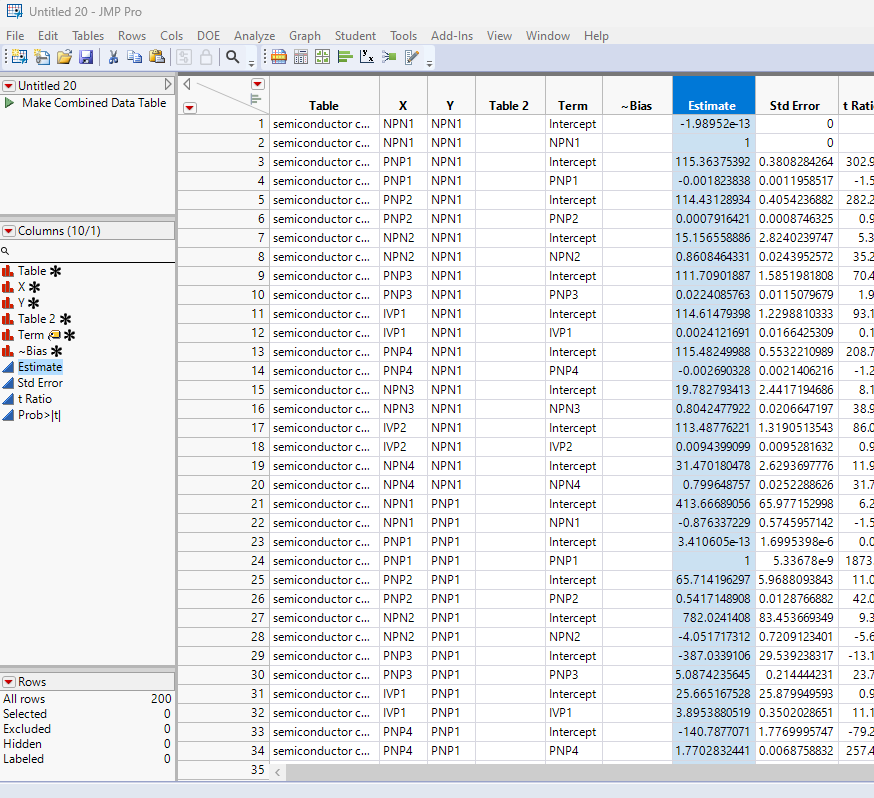874x798 pixels.
Task: Select the Estimate column header
Action: 712,105
